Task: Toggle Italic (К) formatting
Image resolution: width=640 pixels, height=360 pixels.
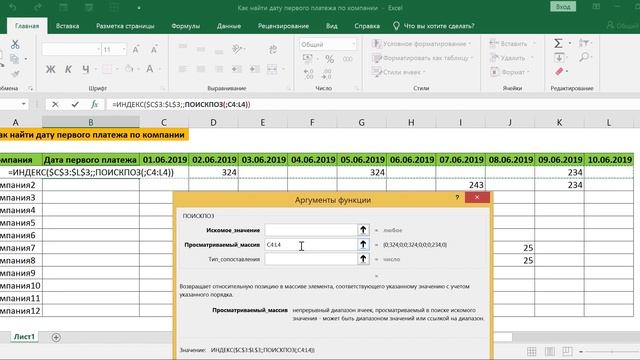Action: click(68, 69)
